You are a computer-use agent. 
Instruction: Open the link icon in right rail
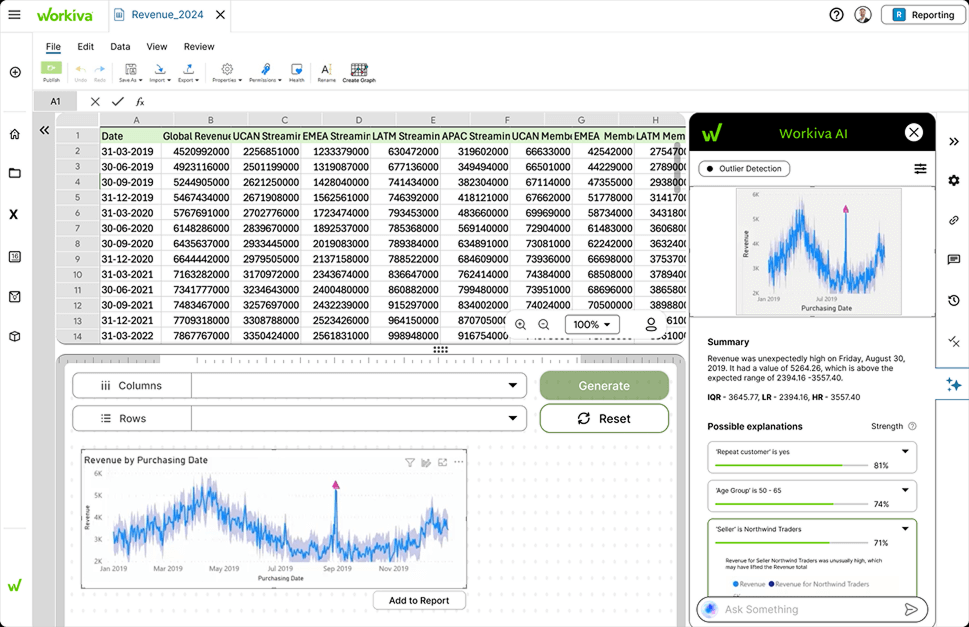point(954,220)
